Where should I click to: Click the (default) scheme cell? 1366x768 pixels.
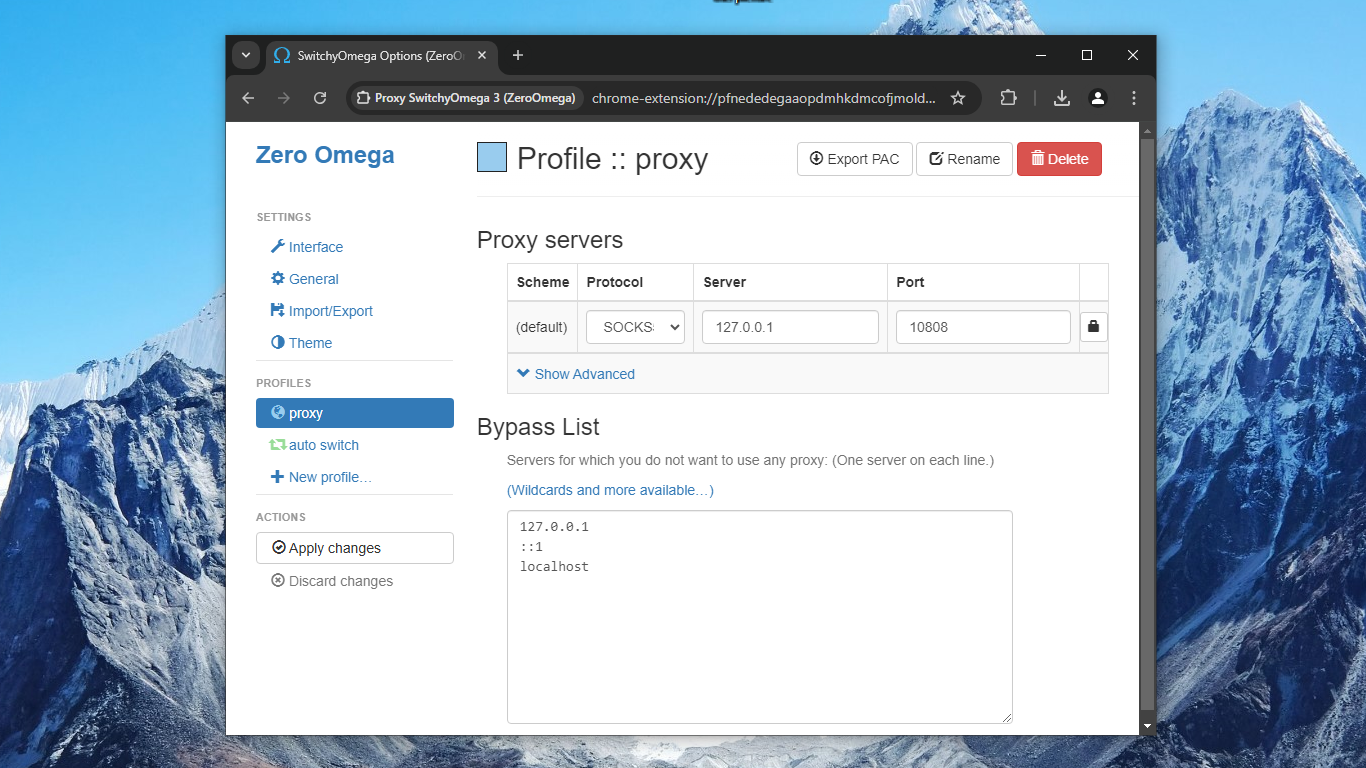click(x=542, y=327)
